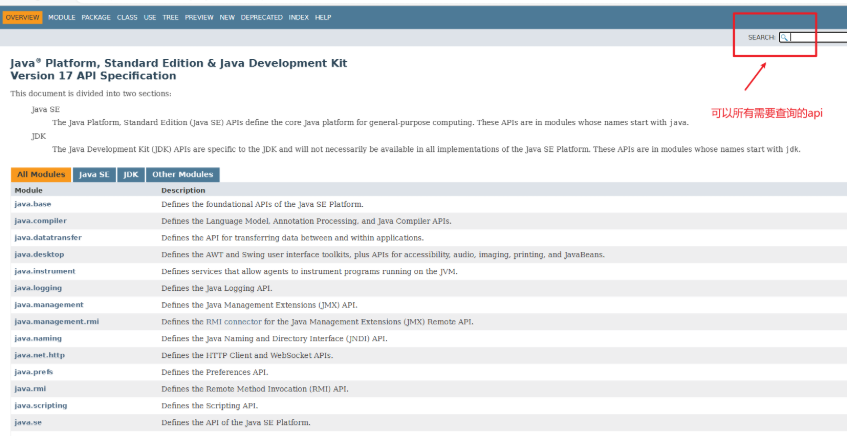Click the Version 17 API Specification heading
The image size is (847, 436).
click(x=93, y=76)
